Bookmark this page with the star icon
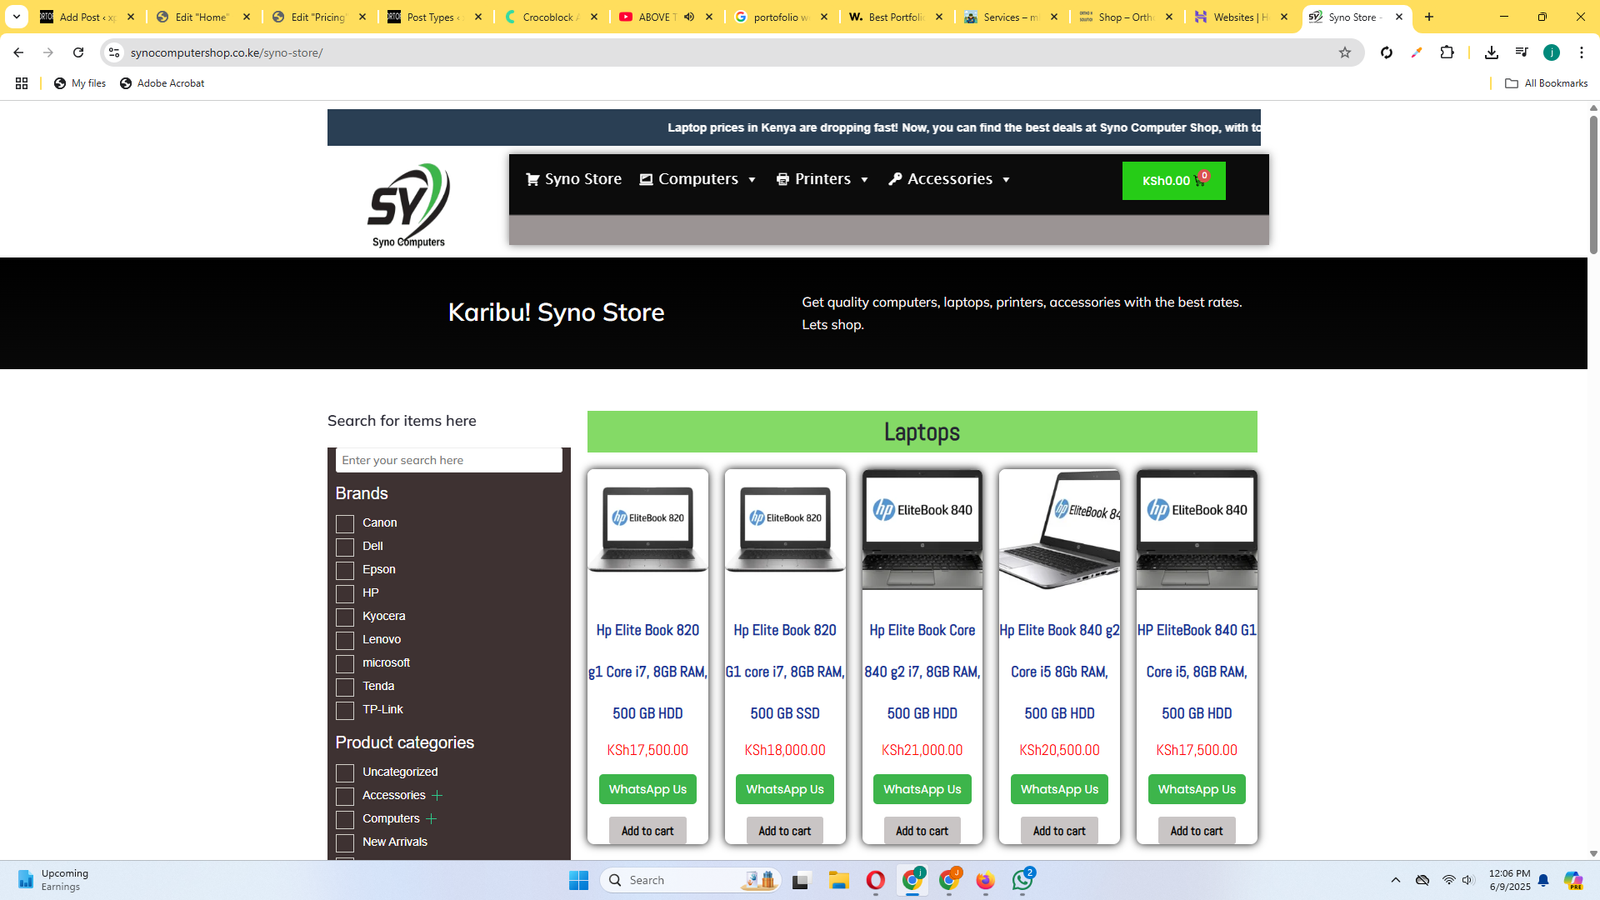This screenshot has height=900, width=1600. 1345,52
